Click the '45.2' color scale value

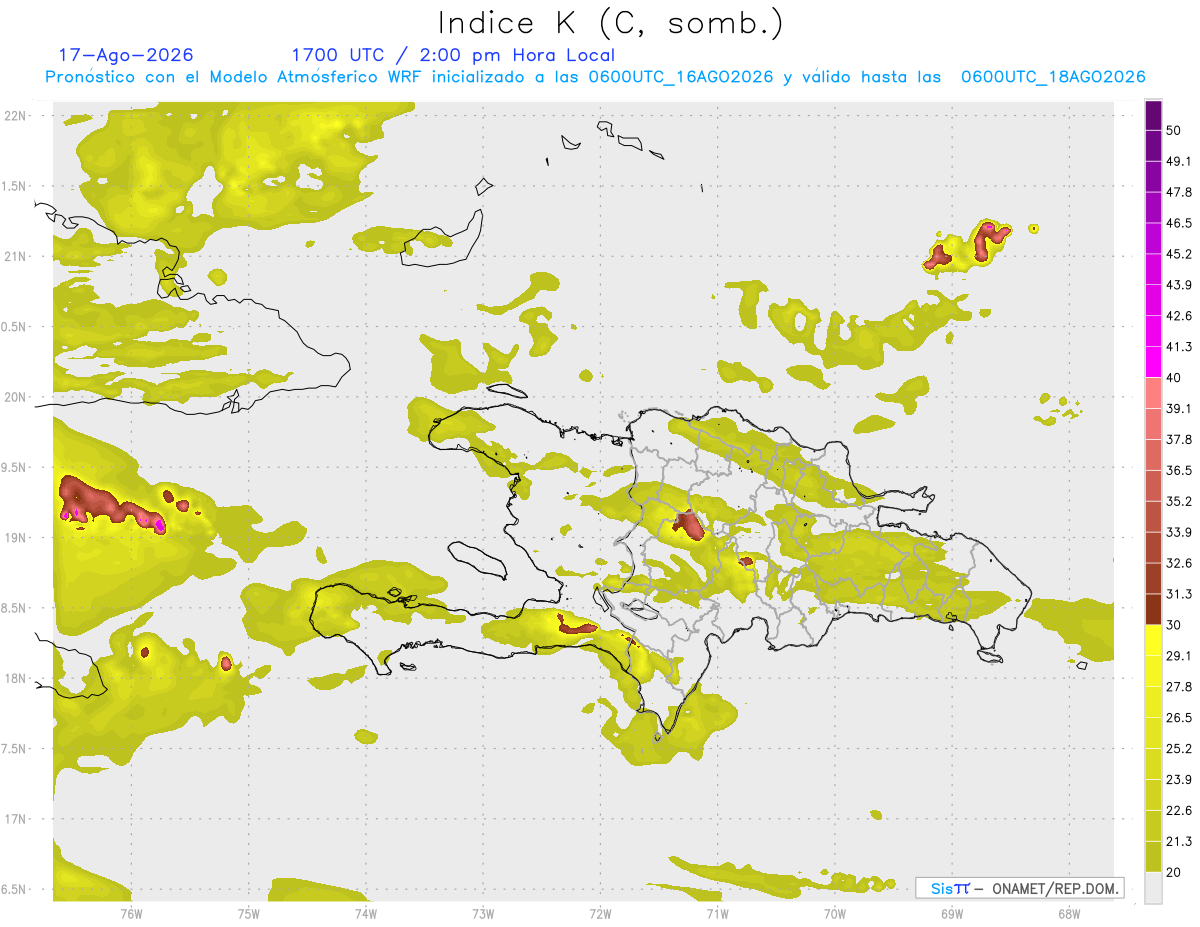(x=1179, y=254)
